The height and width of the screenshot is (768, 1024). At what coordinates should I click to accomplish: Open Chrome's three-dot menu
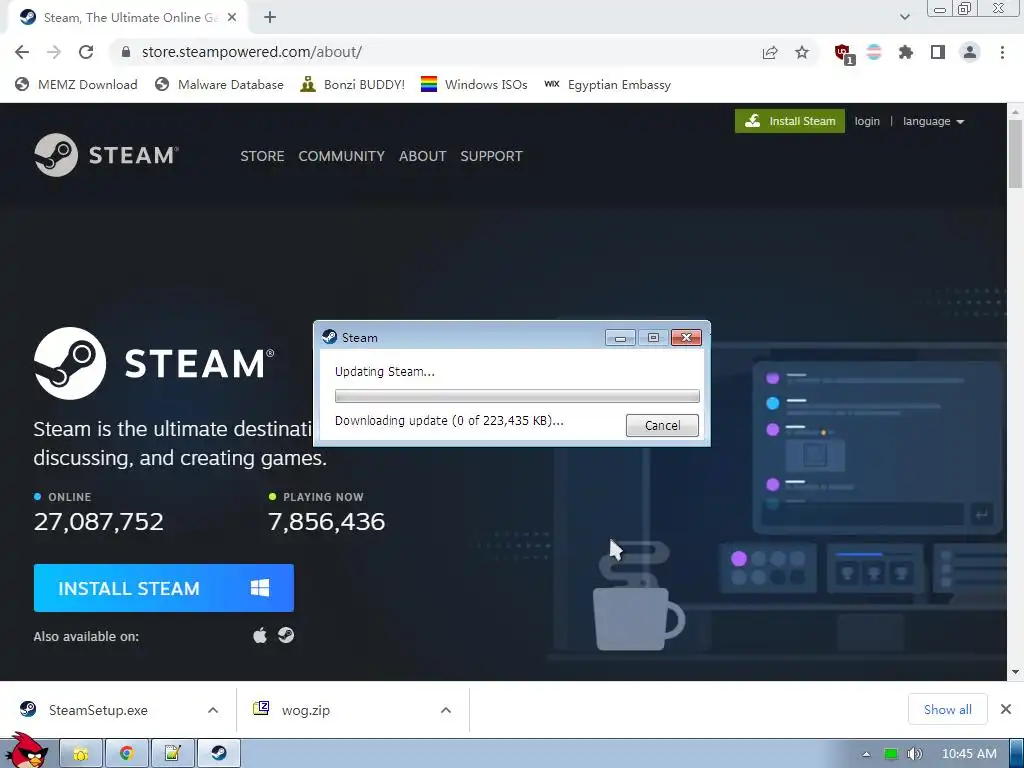[1002, 52]
